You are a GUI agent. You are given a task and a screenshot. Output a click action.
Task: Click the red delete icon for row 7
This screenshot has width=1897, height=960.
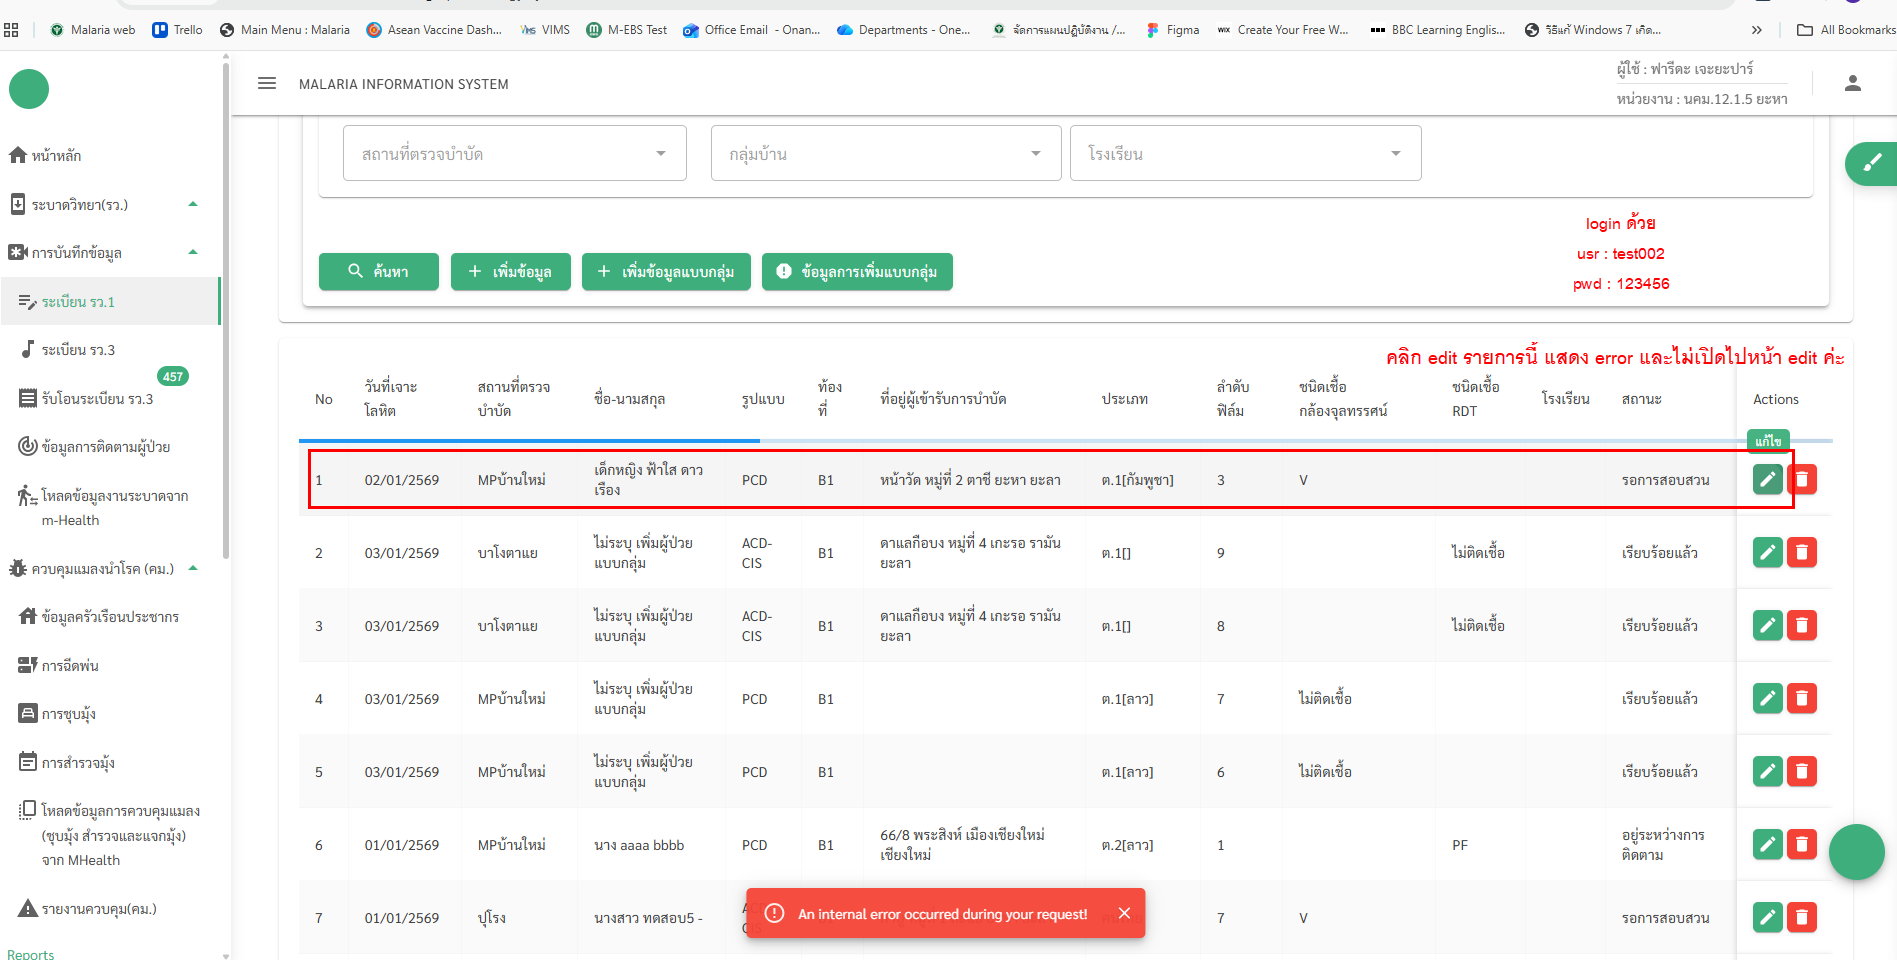point(1802,917)
